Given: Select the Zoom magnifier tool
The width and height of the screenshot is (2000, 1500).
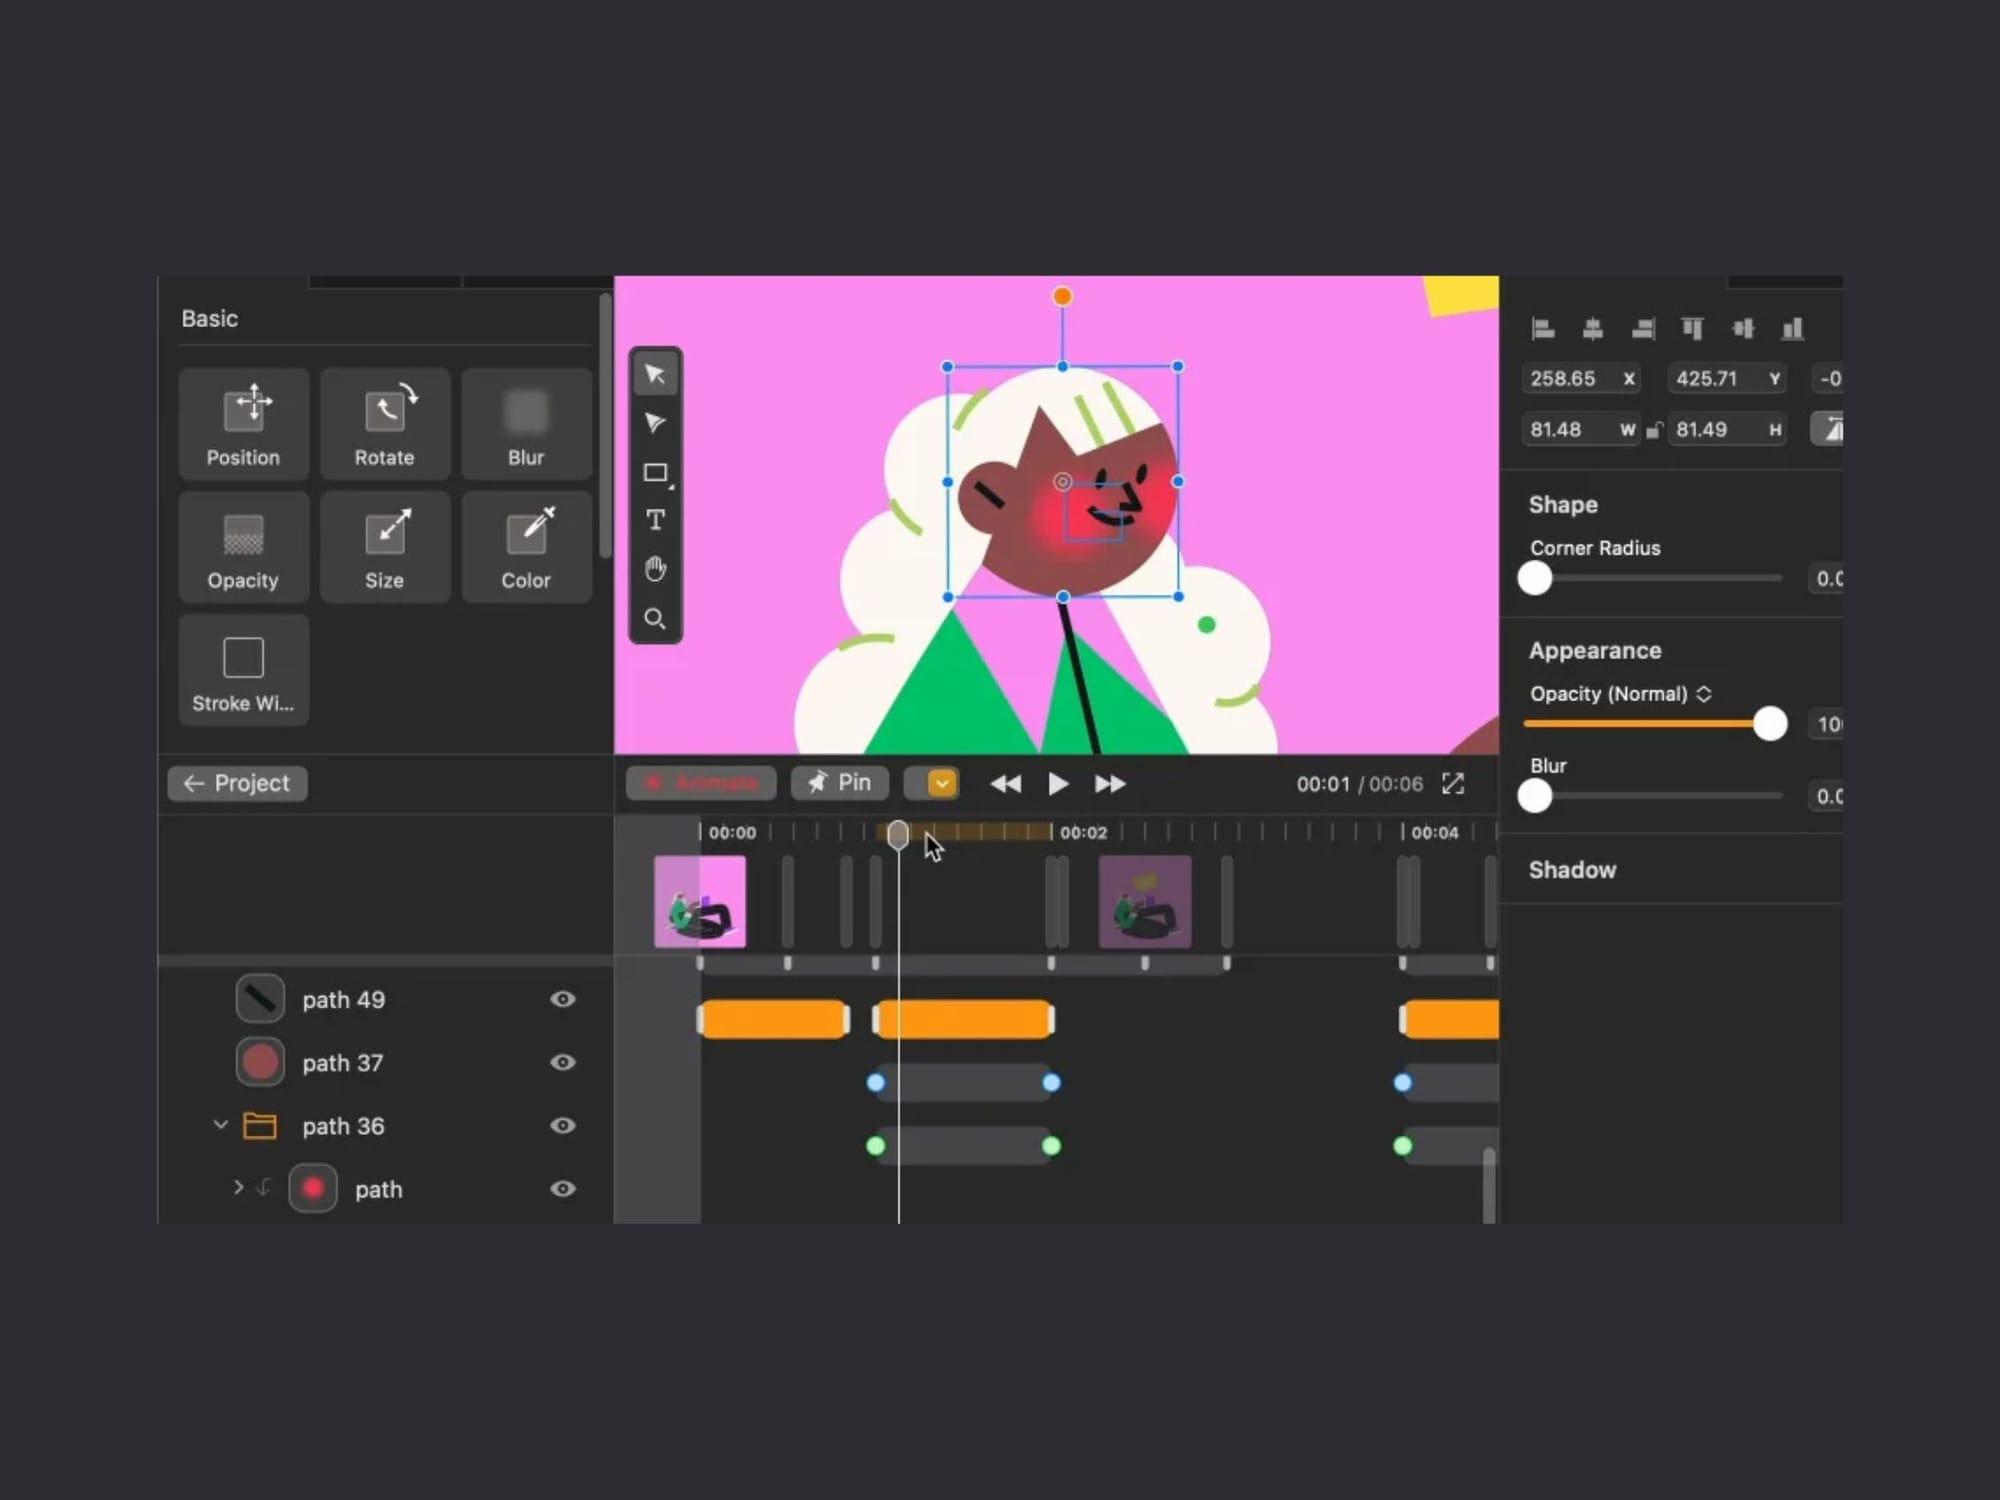Looking at the screenshot, I should click(x=655, y=618).
